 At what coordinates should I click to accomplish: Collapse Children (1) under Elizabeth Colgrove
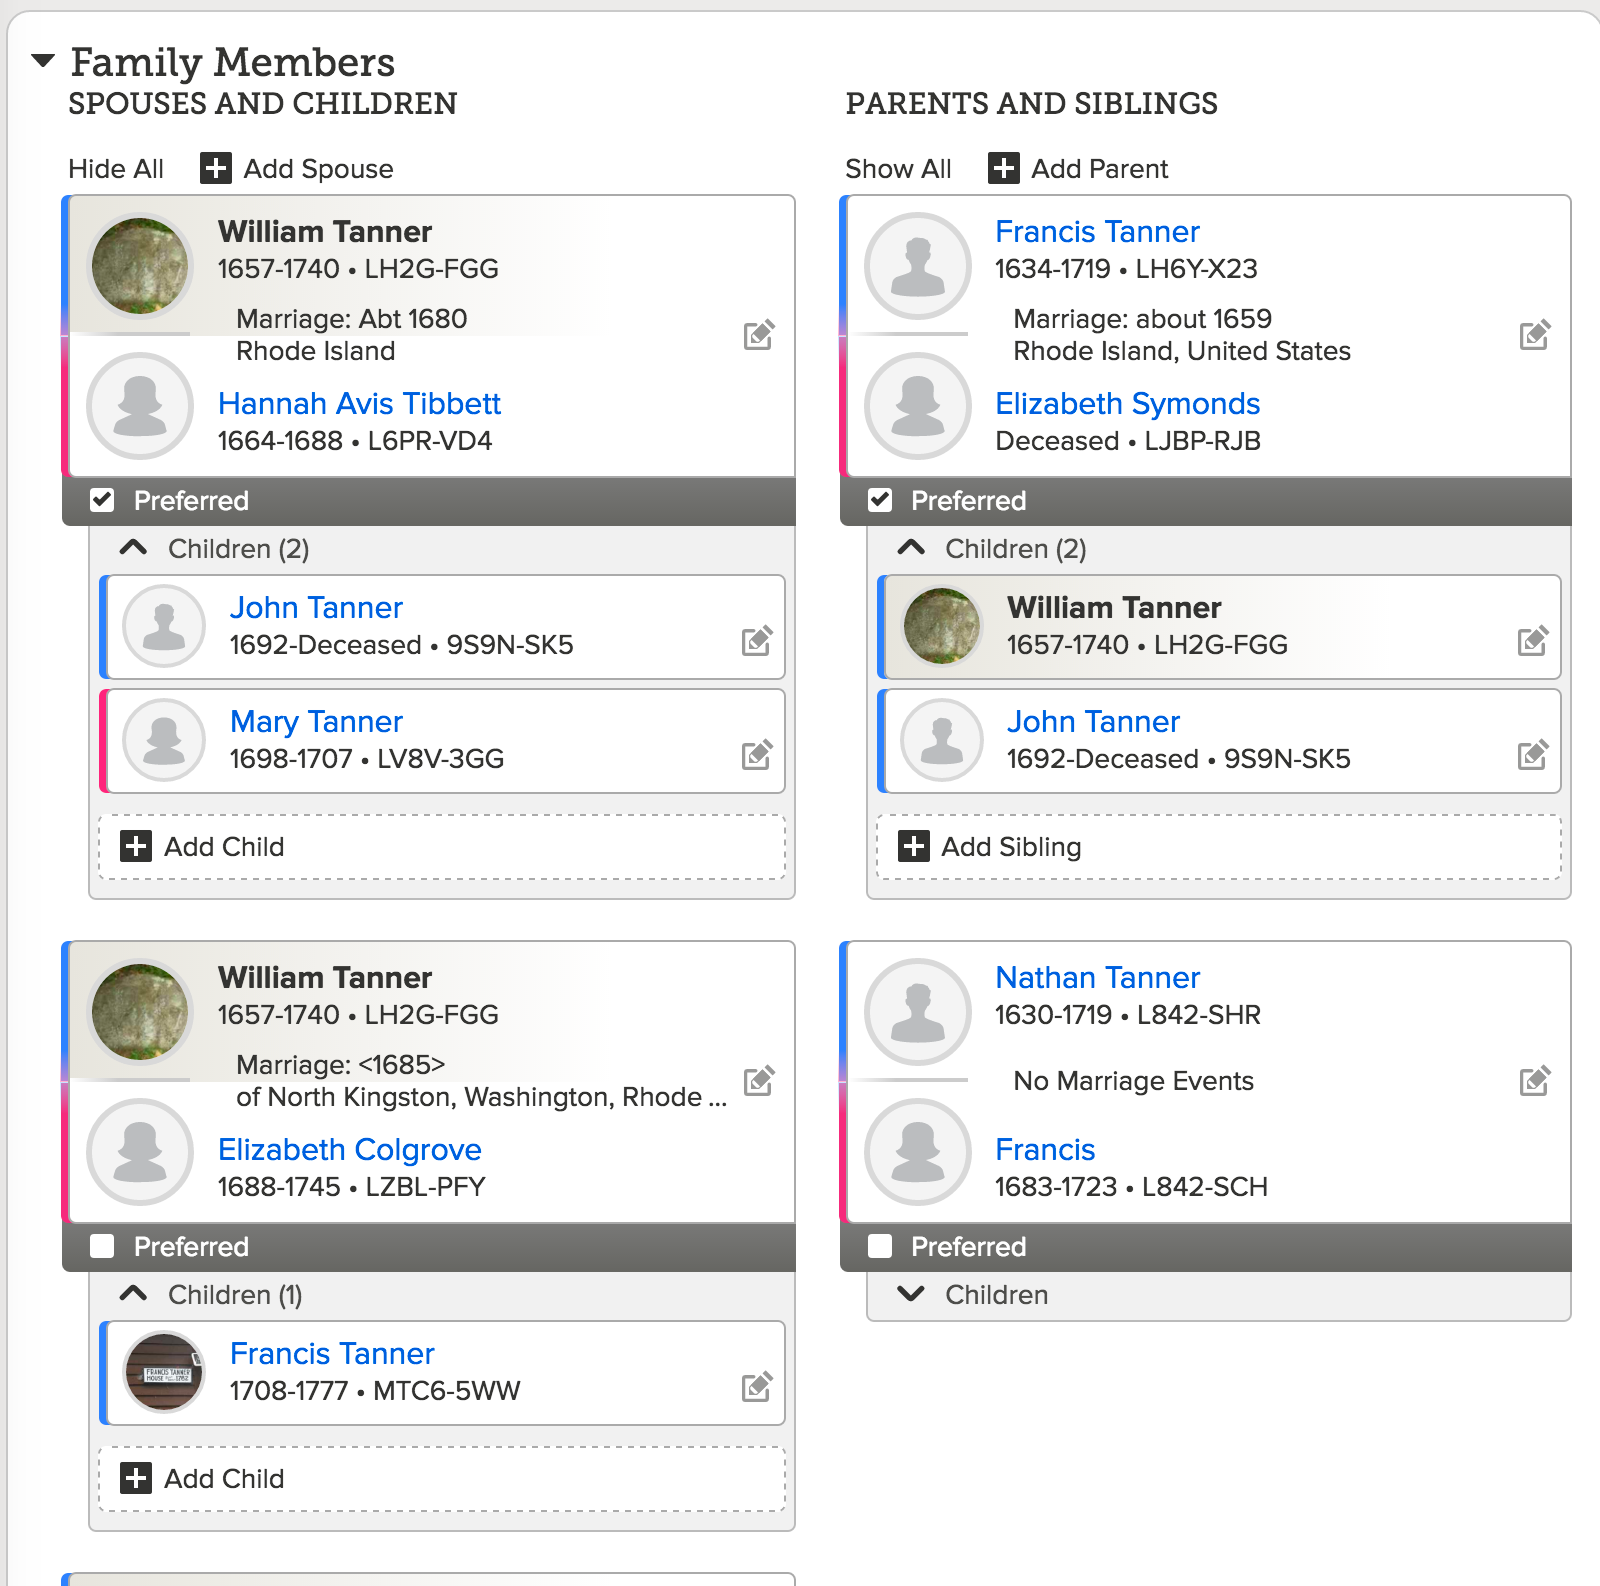click(x=133, y=1294)
